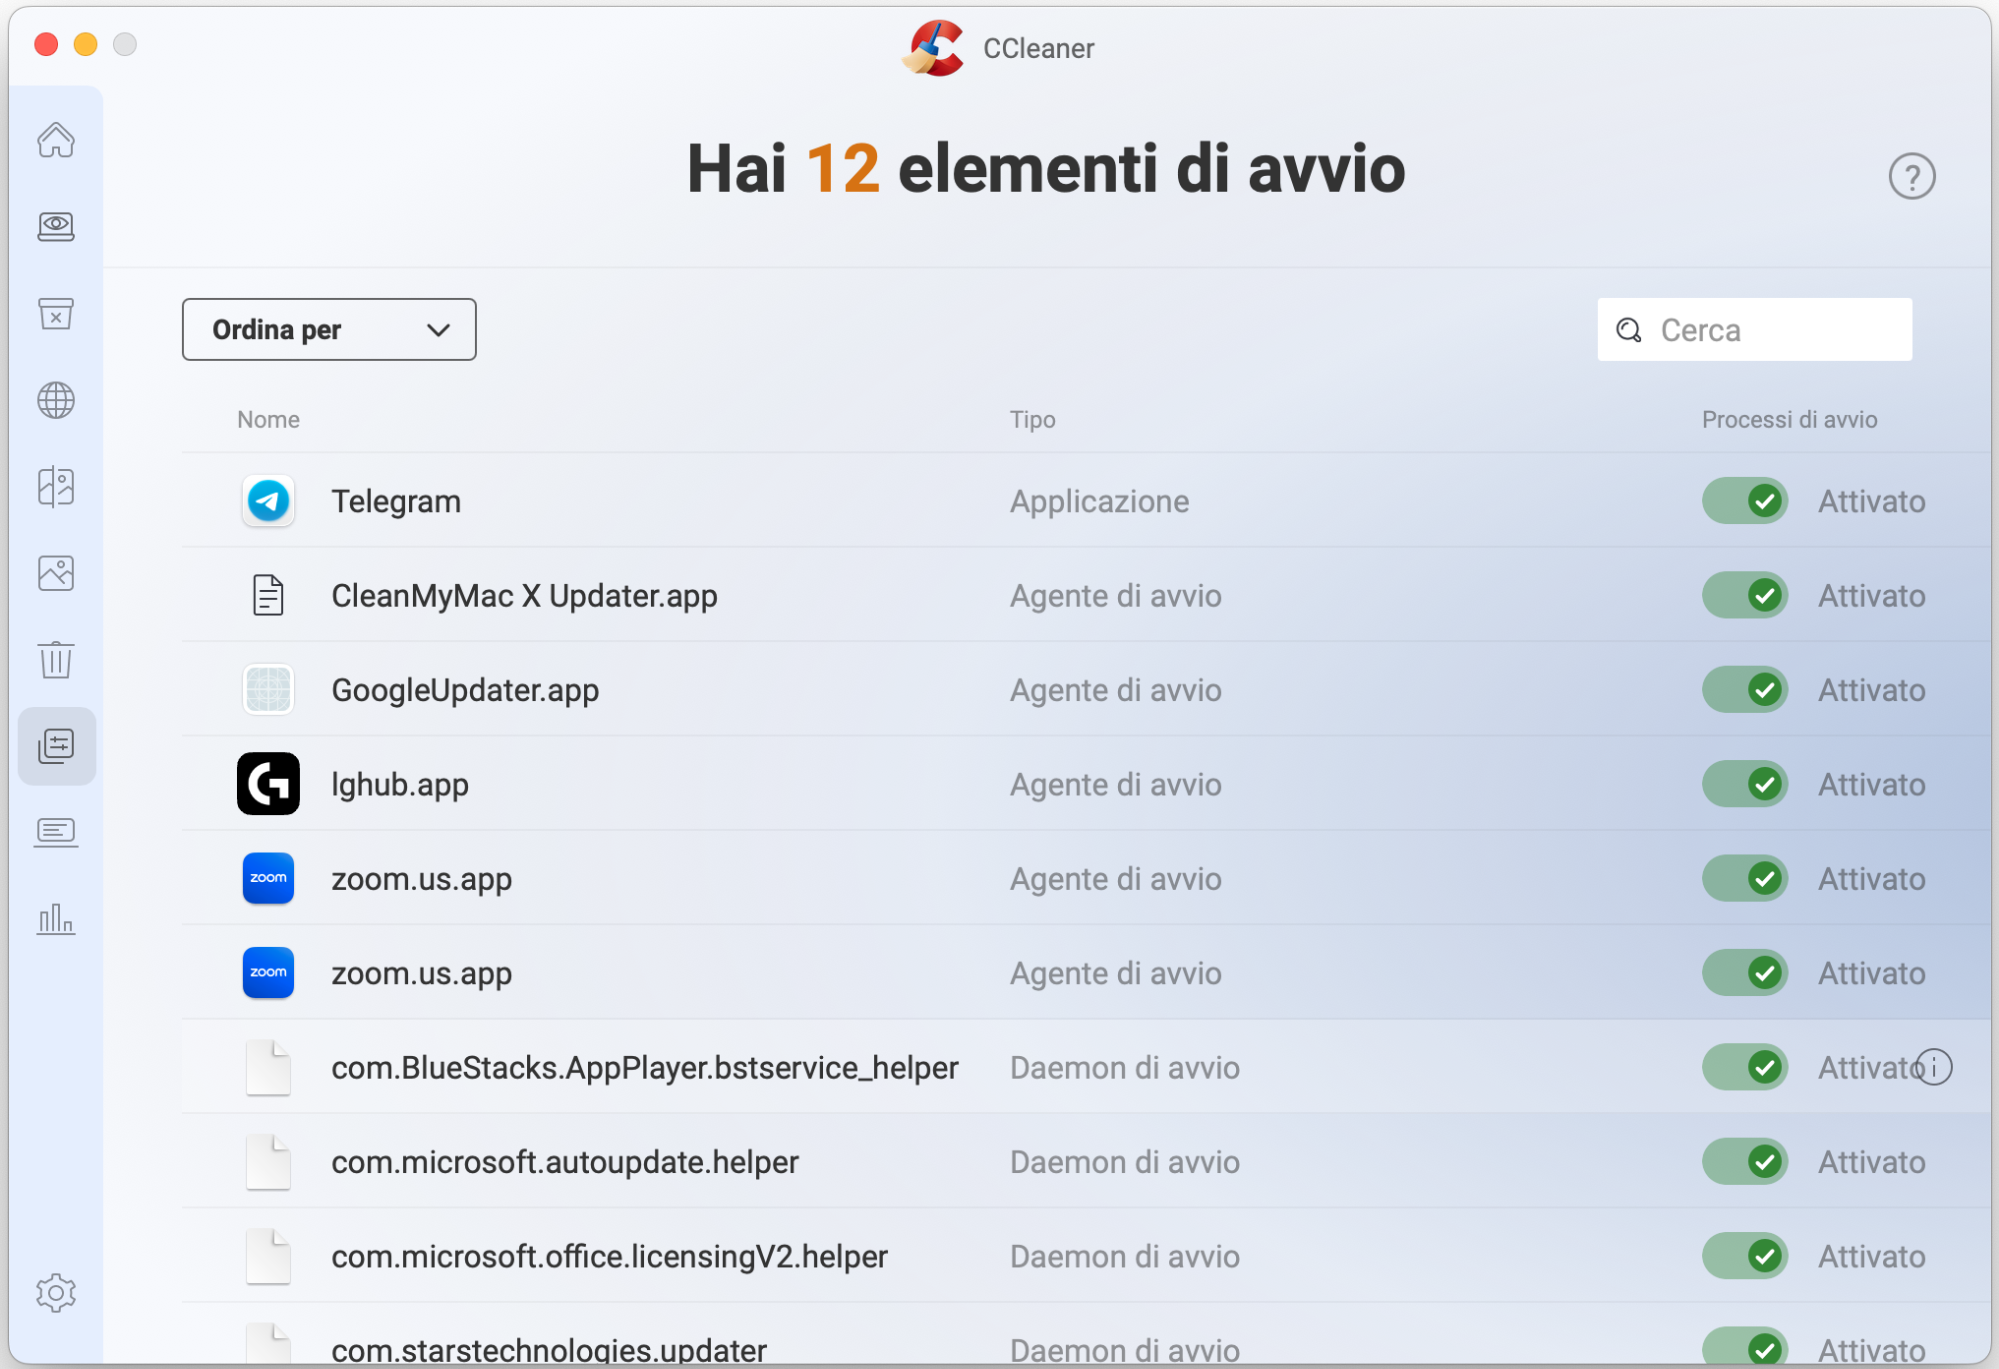Open the monitor eye scan sidebar icon
1999x1369 pixels.
tap(56, 227)
